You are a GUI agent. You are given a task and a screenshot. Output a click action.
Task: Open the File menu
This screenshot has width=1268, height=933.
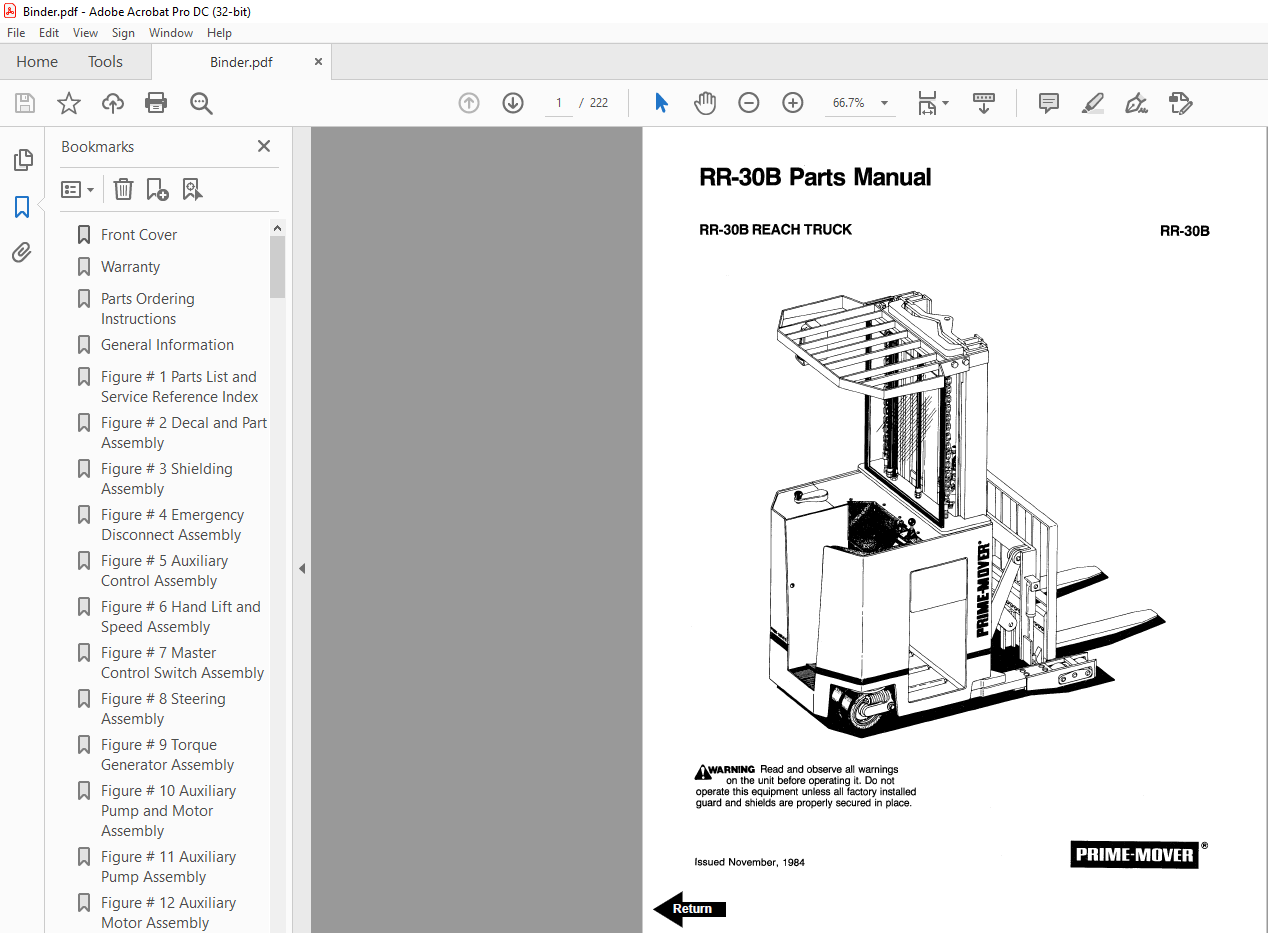[16, 33]
